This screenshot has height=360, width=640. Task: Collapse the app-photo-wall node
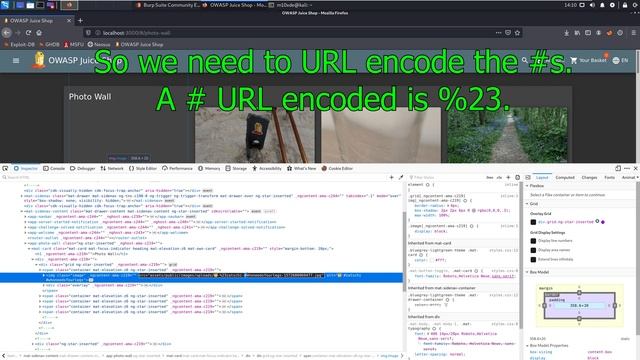(26, 243)
